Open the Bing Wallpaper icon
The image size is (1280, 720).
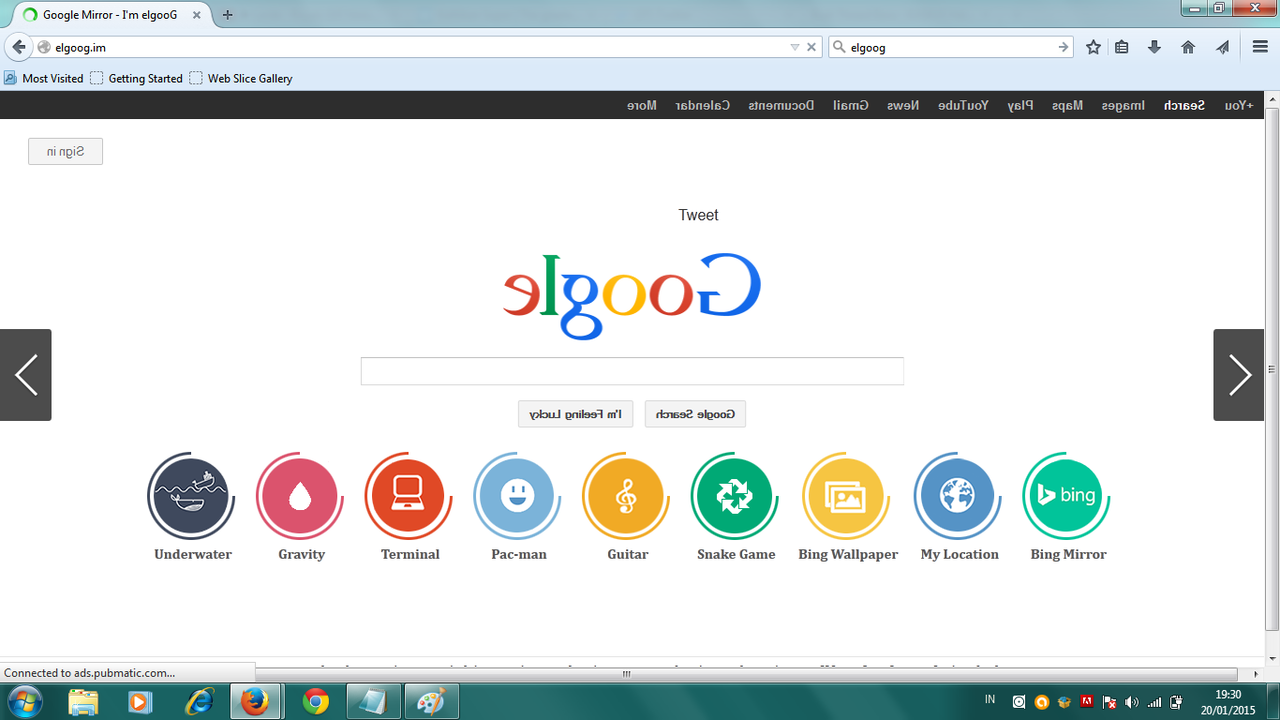[847, 496]
